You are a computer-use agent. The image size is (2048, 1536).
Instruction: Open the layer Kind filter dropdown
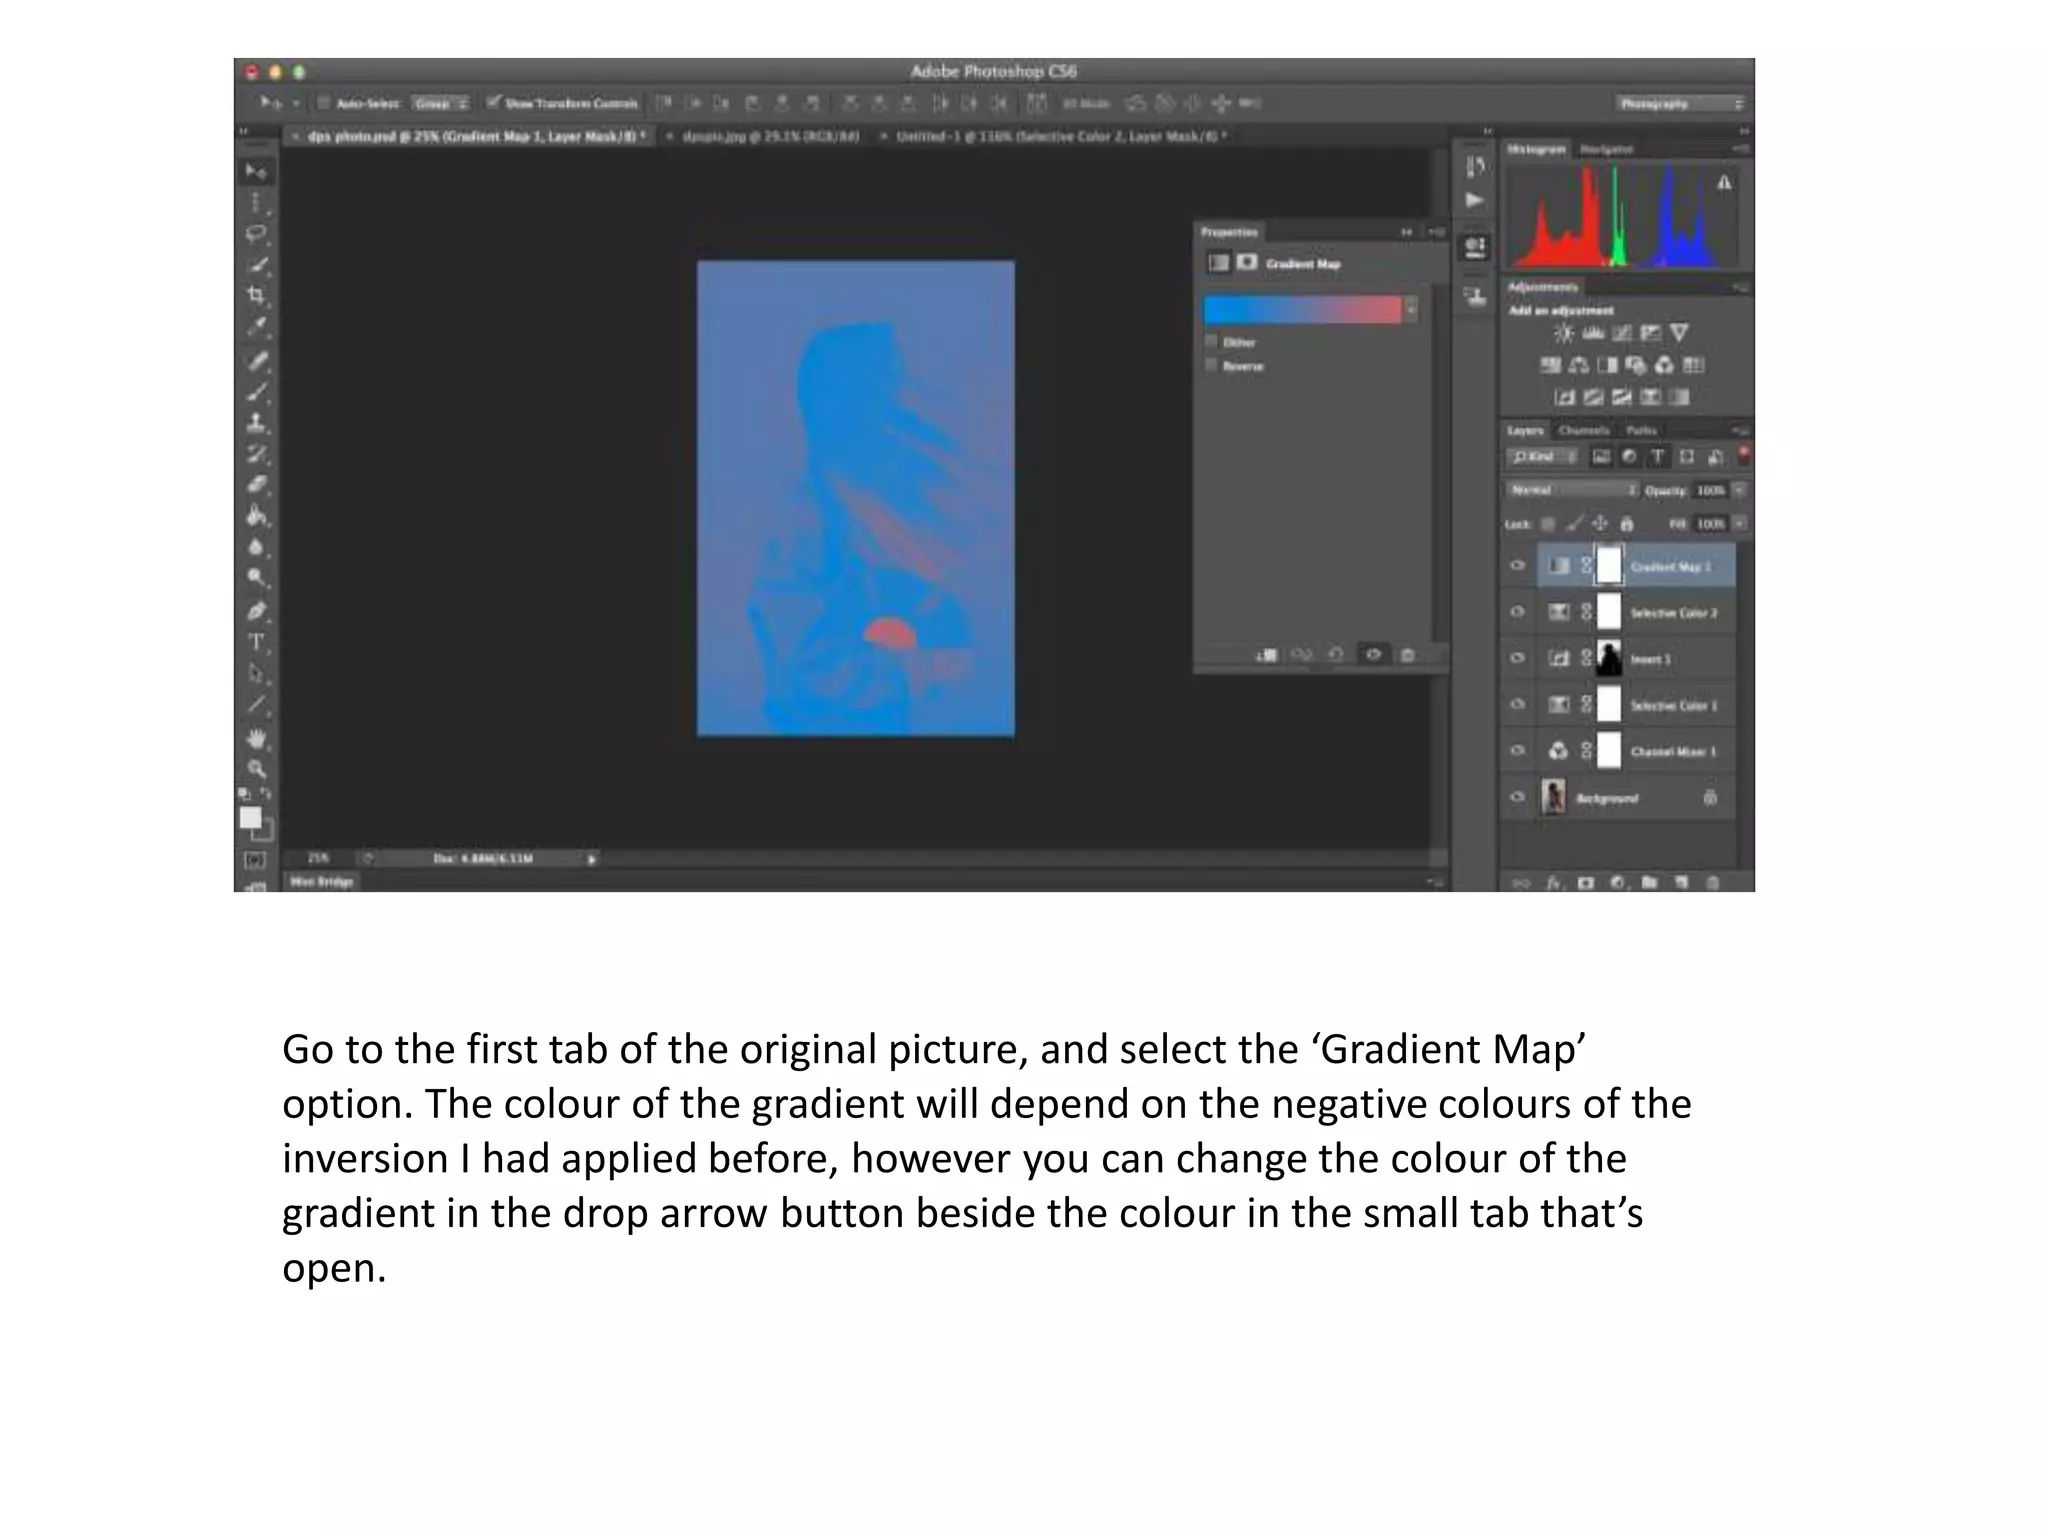click(x=1542, y=457)
